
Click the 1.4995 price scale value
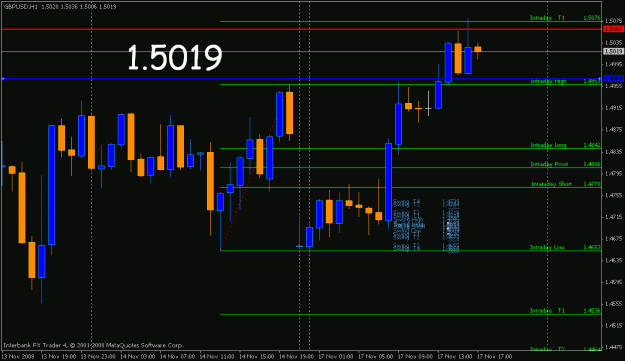[x=614, y=64]
